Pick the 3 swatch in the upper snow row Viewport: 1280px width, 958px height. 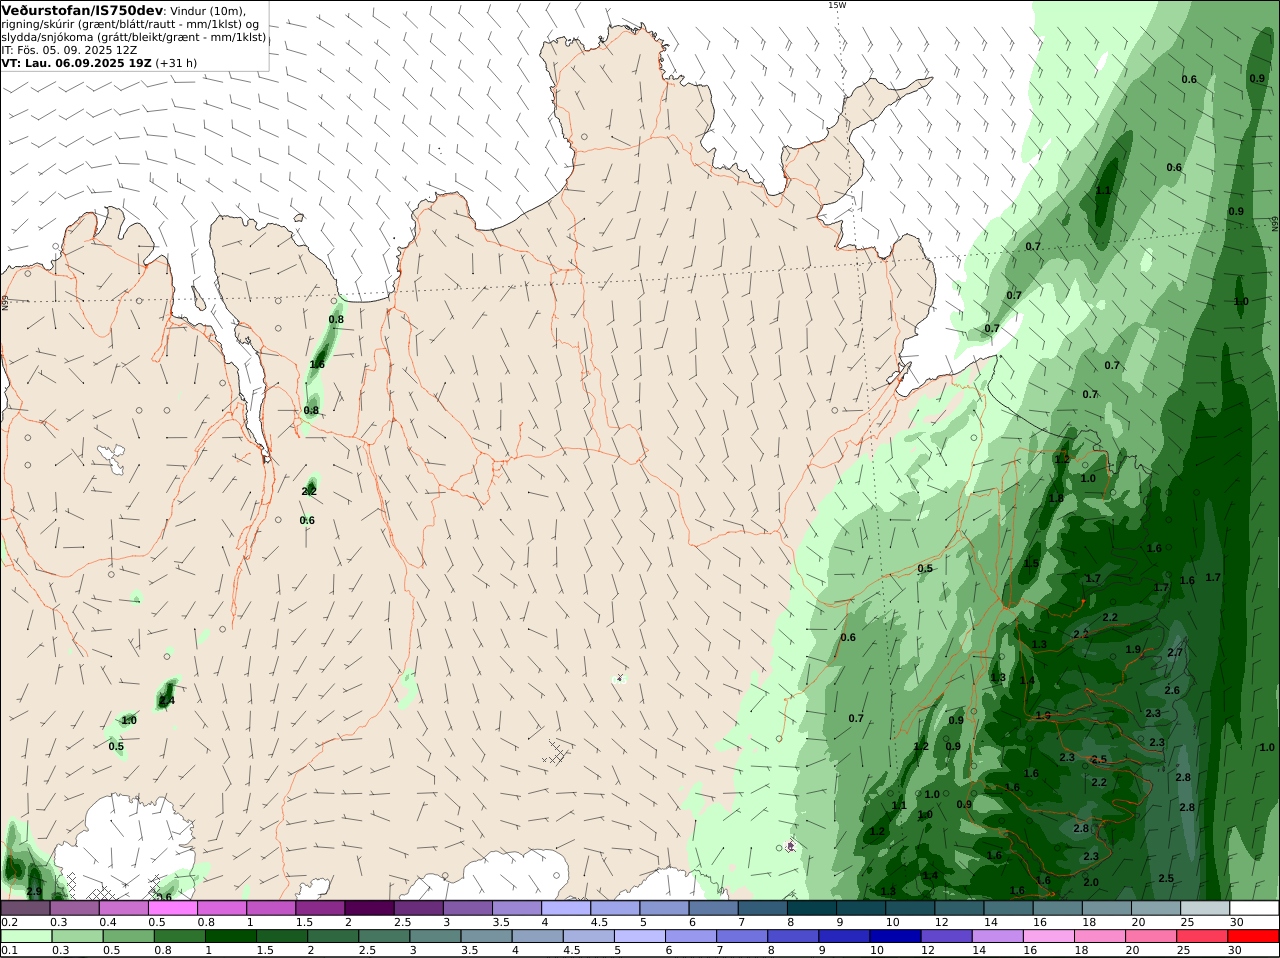(x=468, y=908)
